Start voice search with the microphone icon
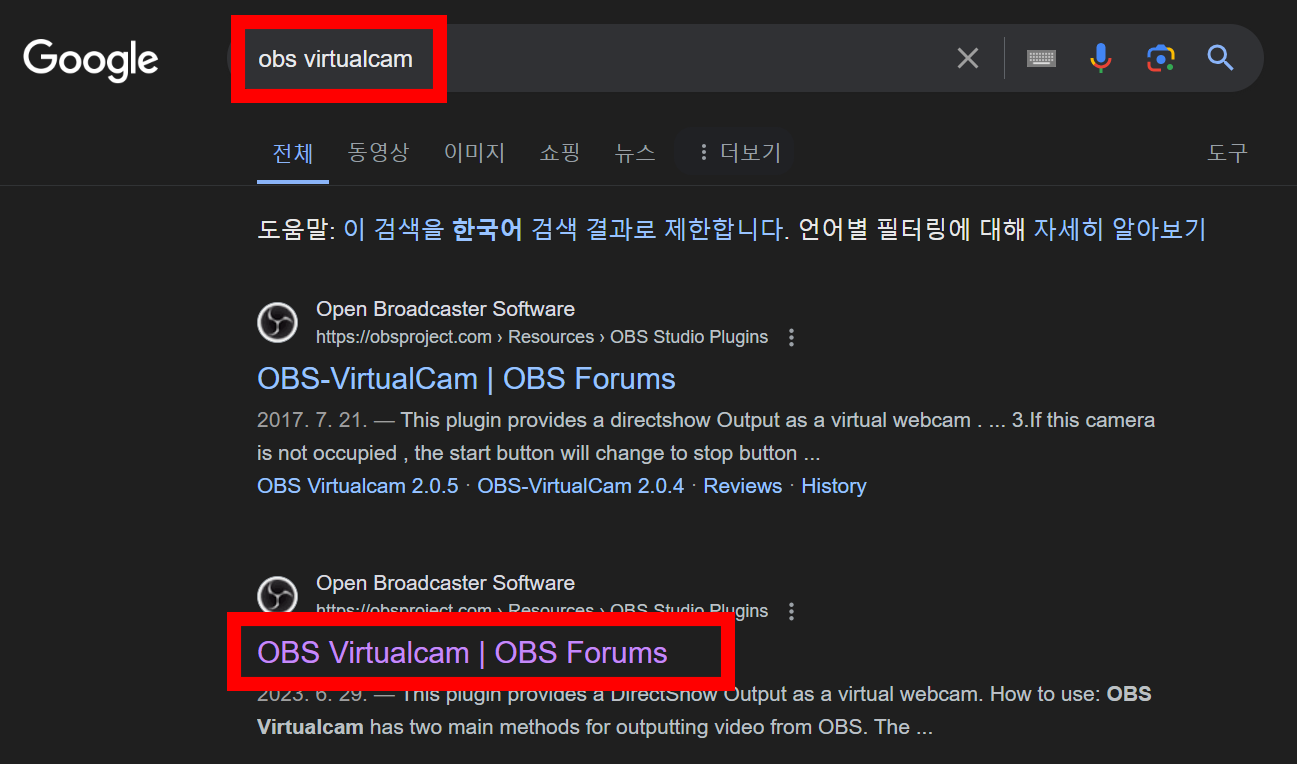The height and width of the screenshot is (764, 1297). pos(1100,58)
